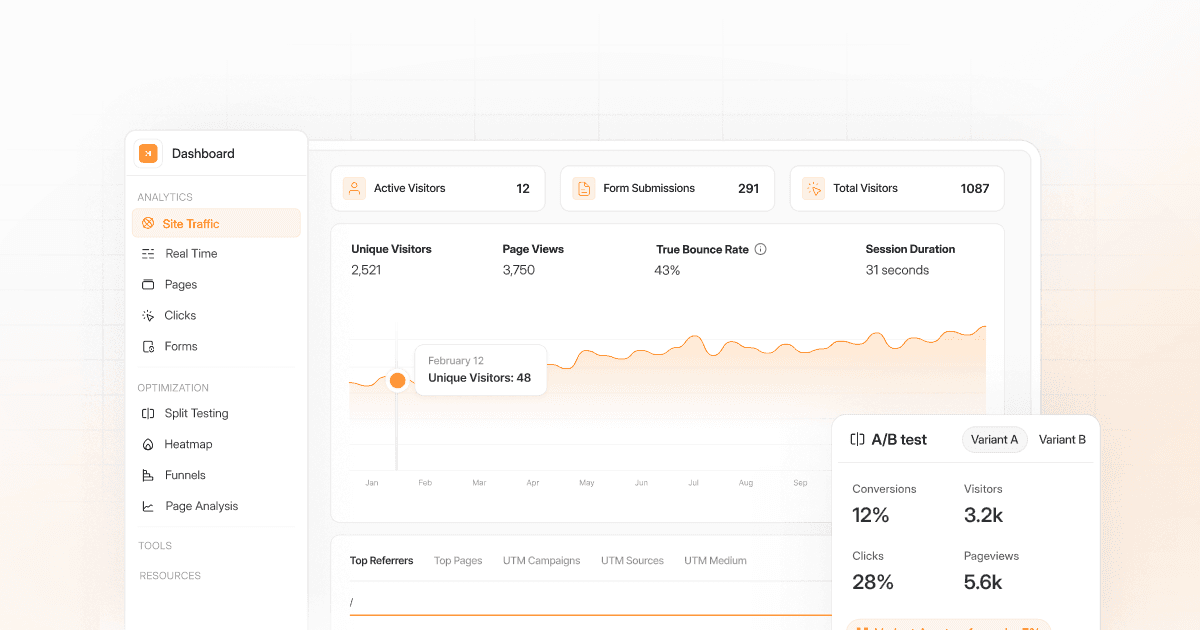Image resolution: width=1200 pixels, height=630 pixels.
Task: Click the Heatmap flame icon
Action: coord(148,444)
